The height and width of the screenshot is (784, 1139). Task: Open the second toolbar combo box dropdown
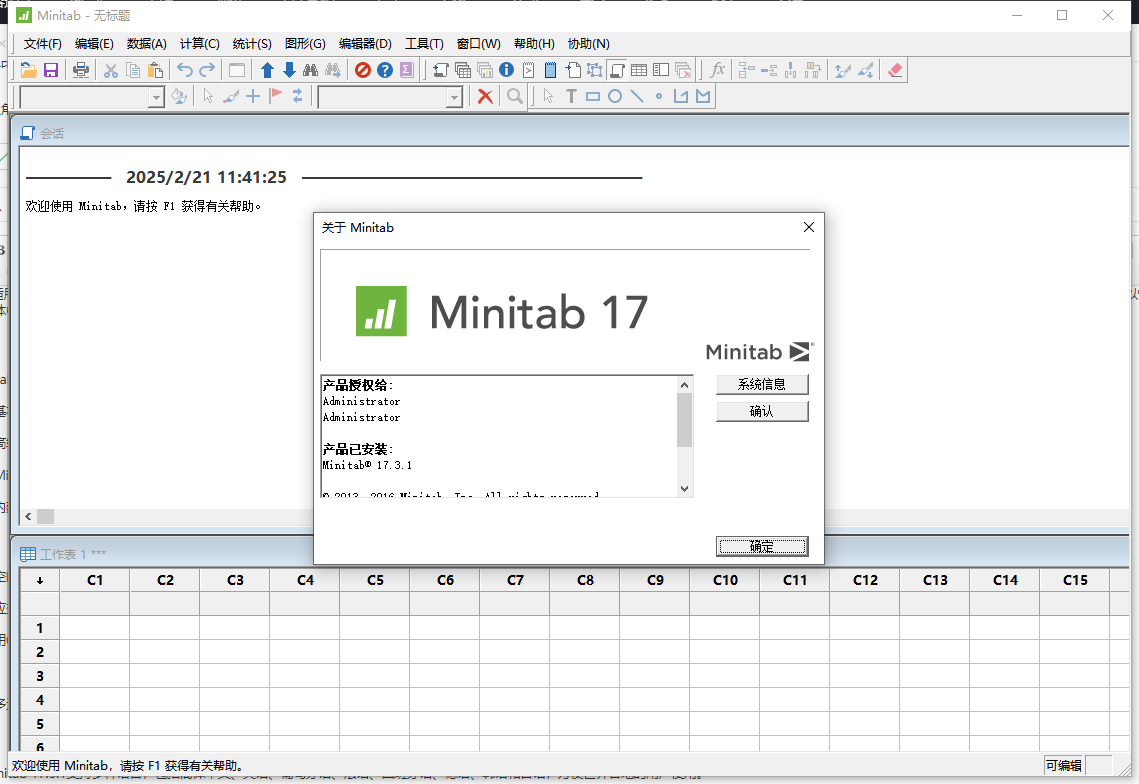(454, 97)
